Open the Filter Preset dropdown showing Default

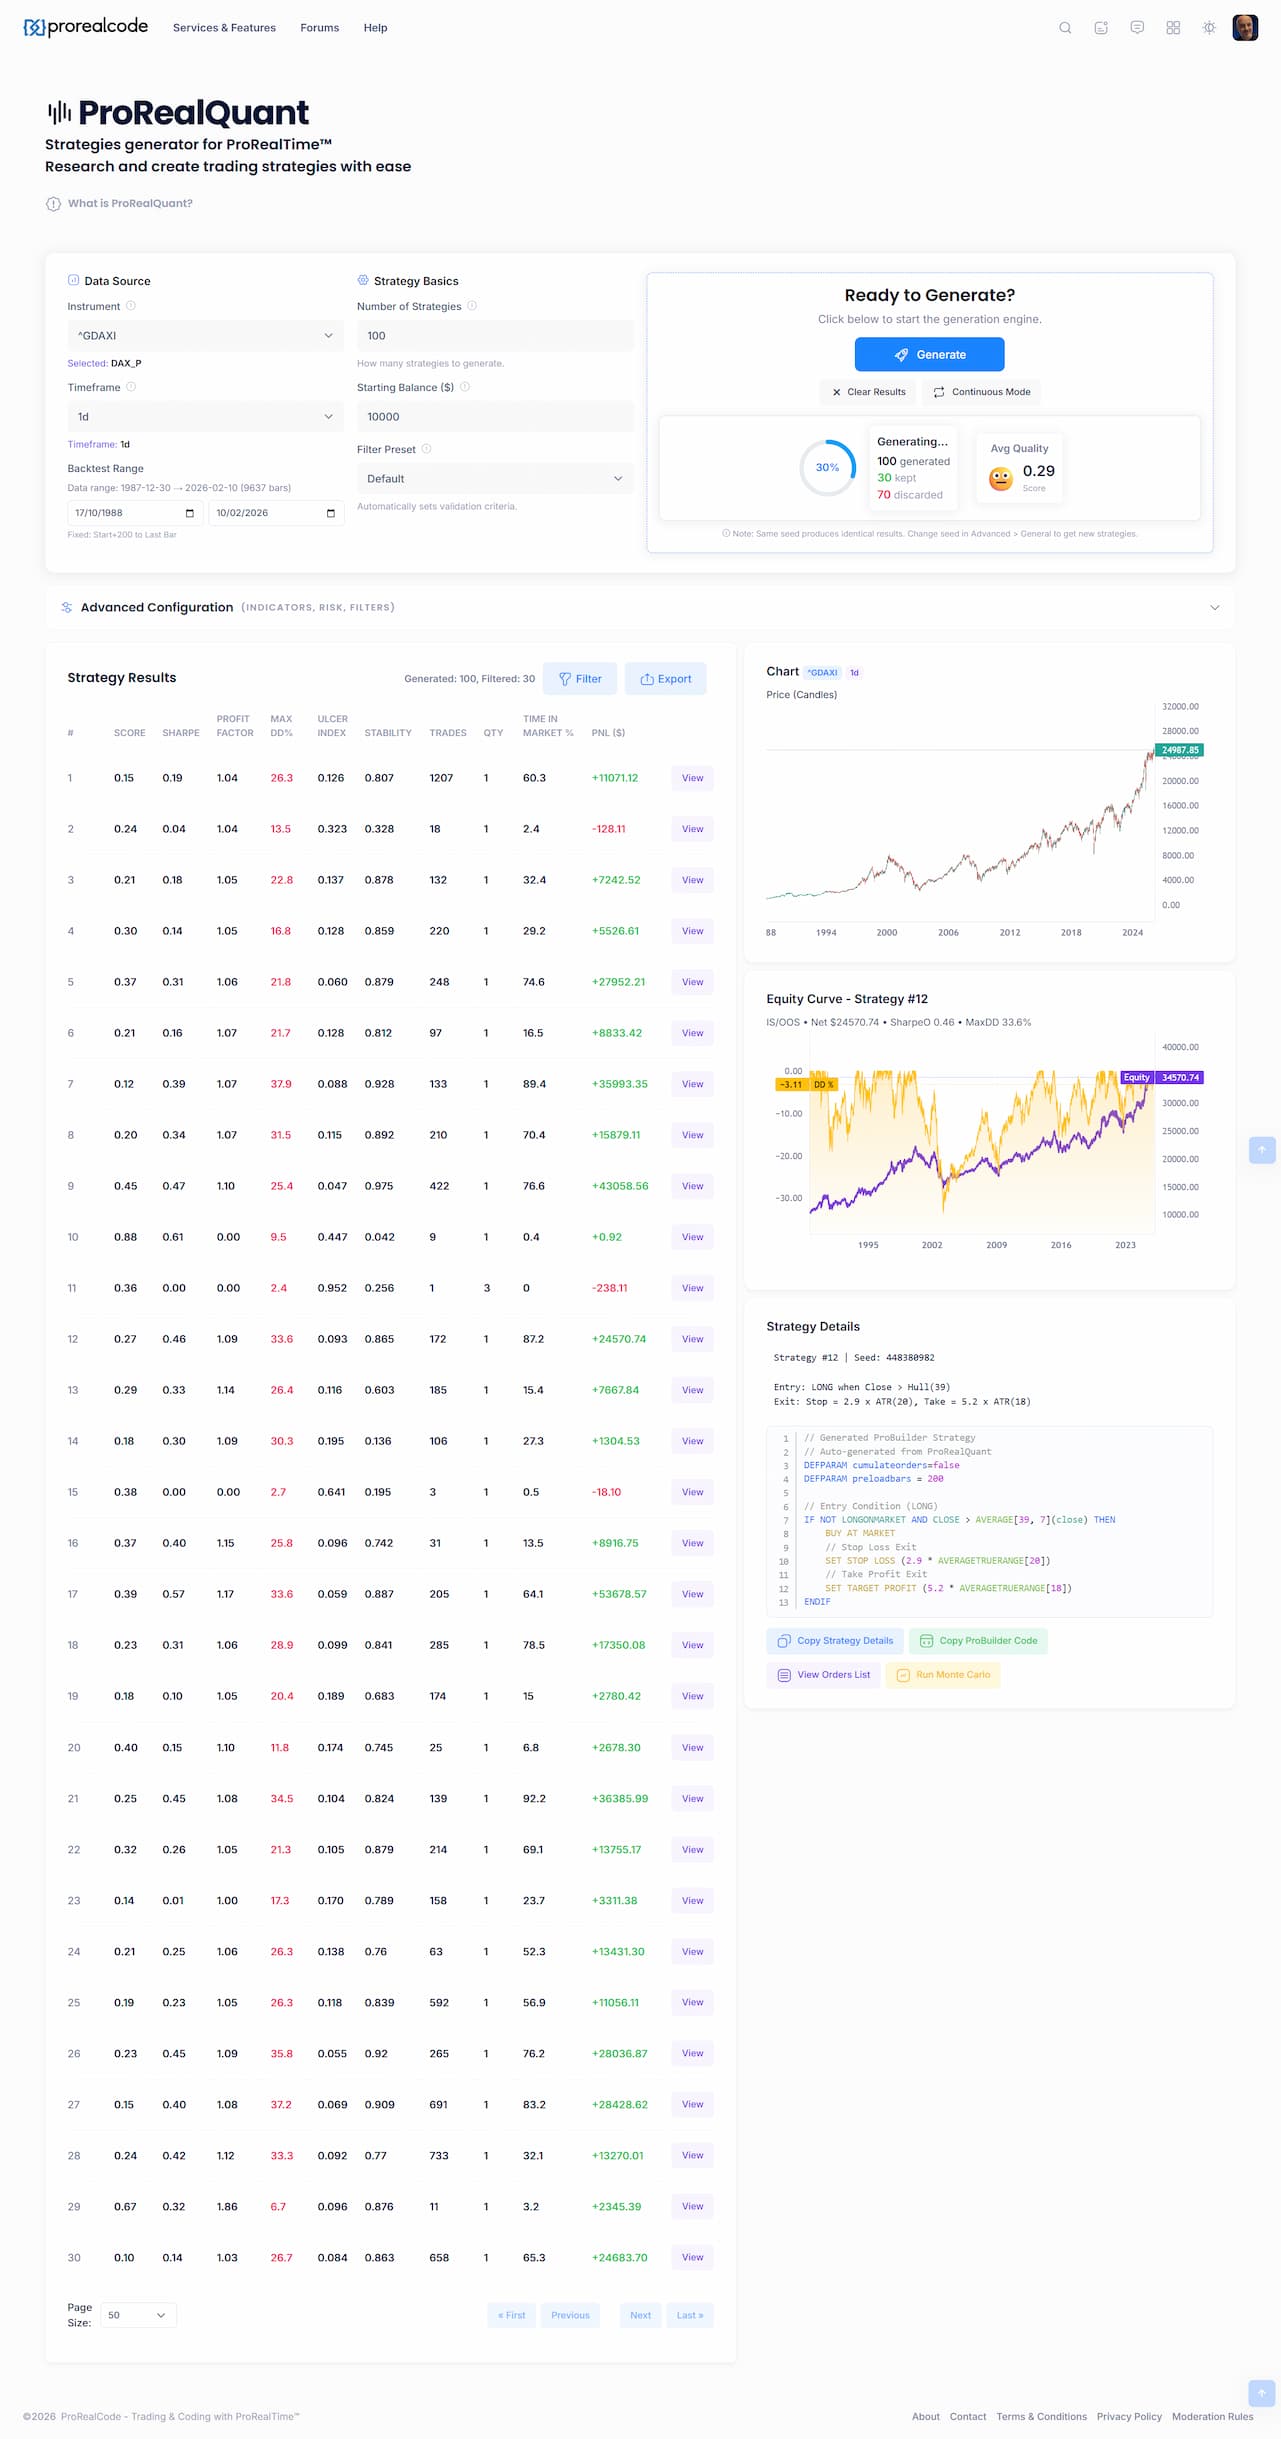(495, 479)
